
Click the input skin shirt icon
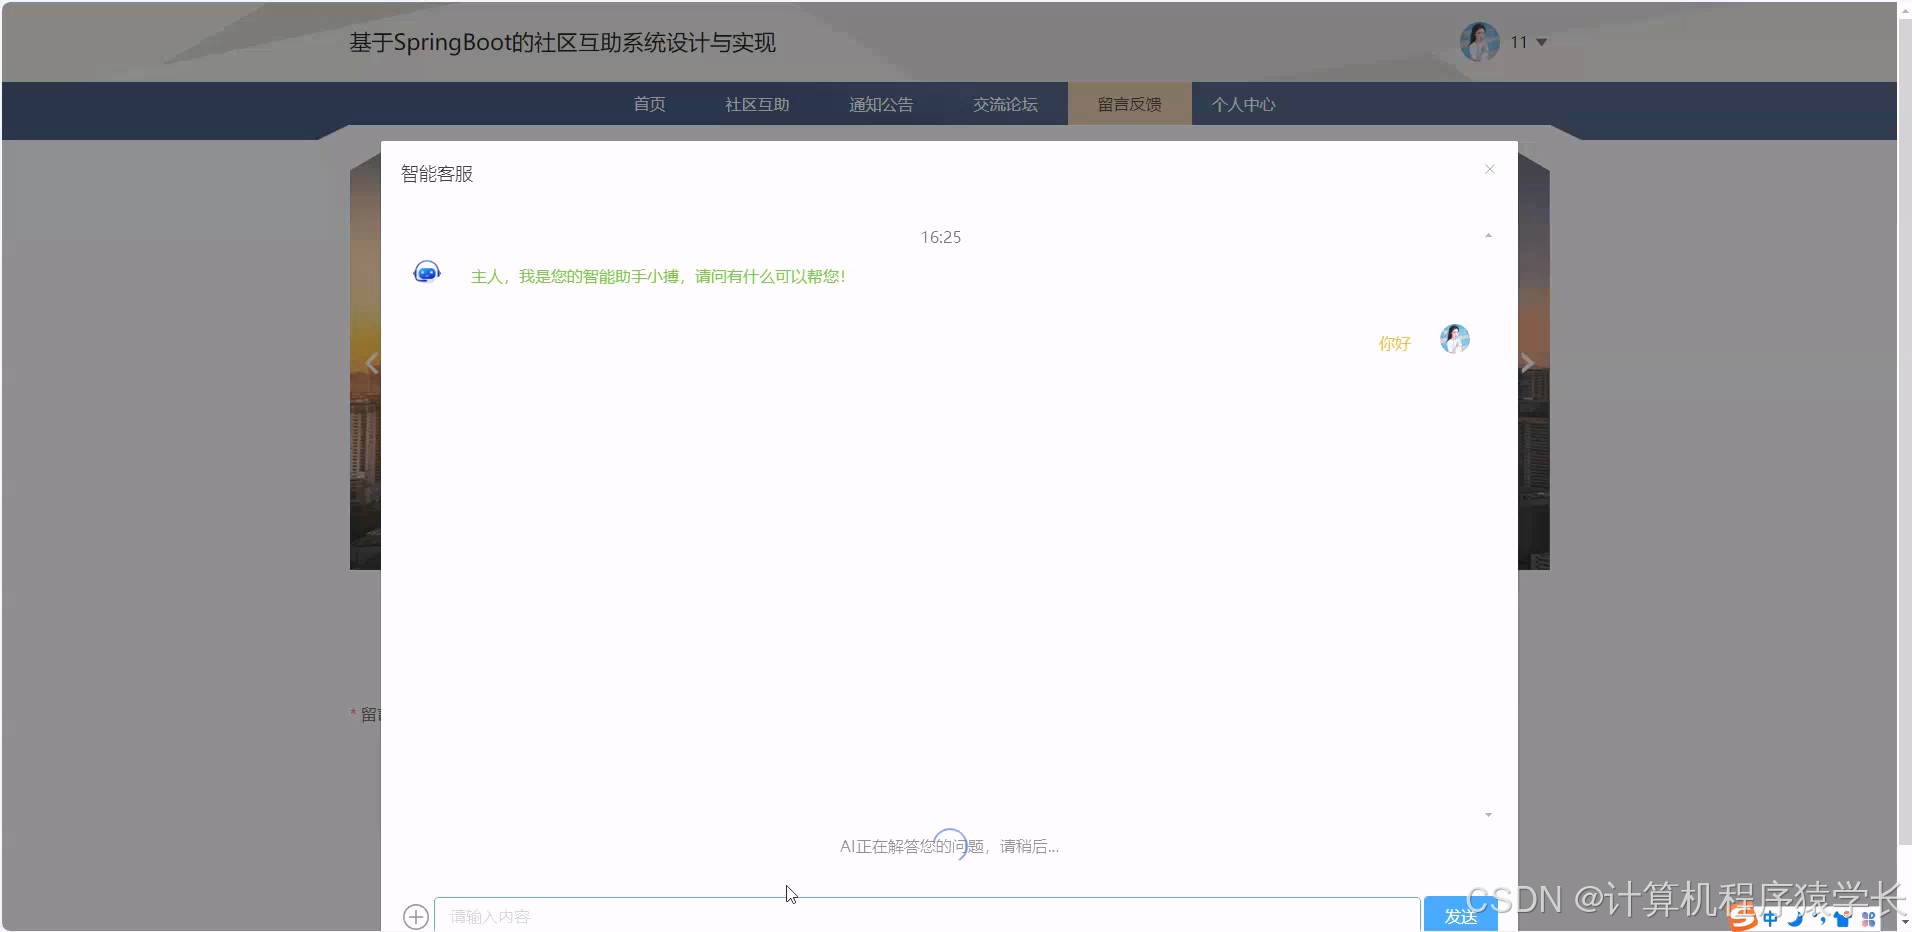pos(1843,918)
